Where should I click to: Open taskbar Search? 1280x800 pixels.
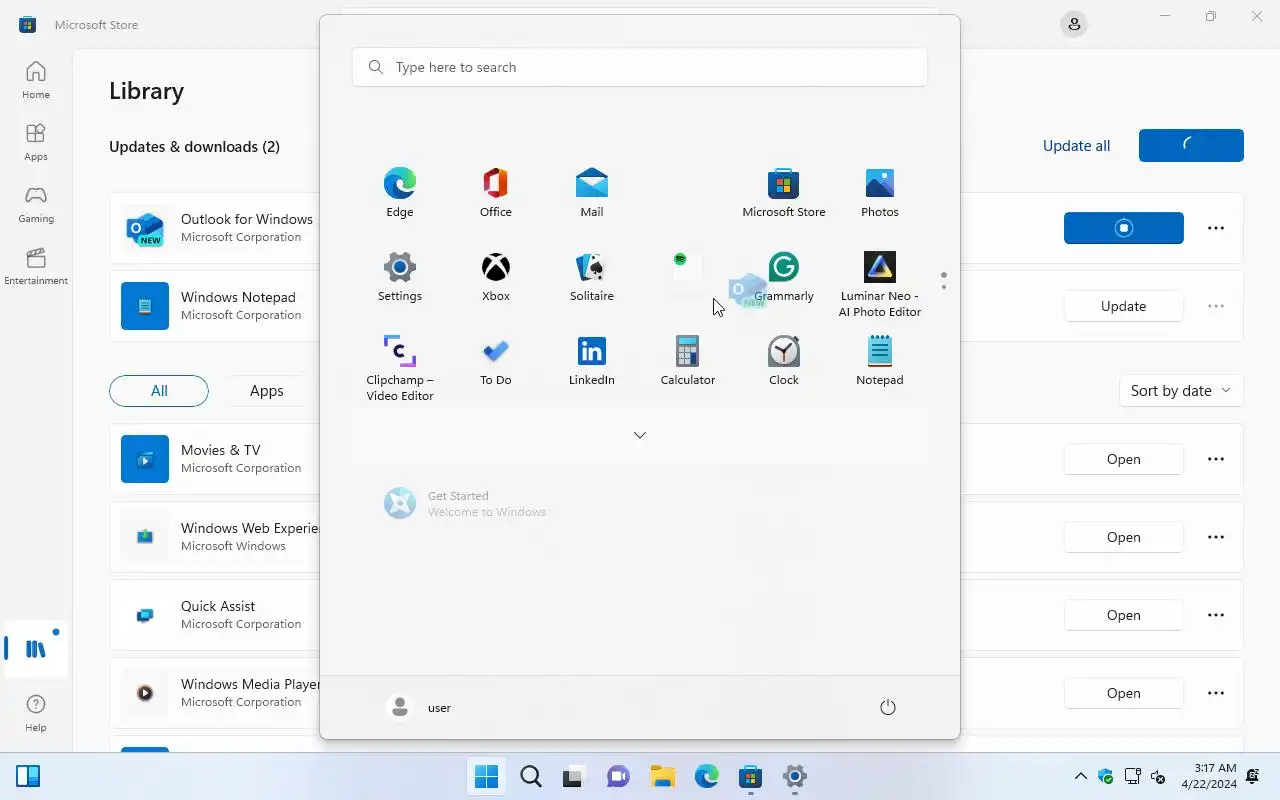(x=531, y=776)
